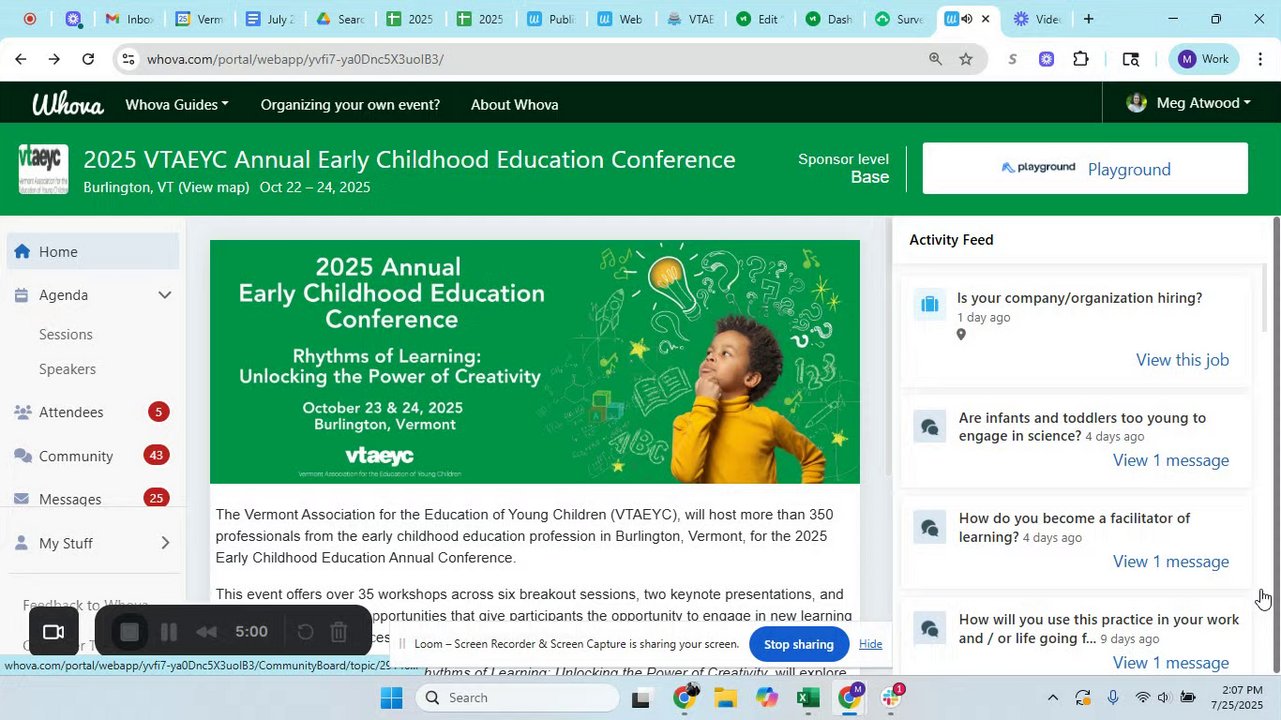
Task: Pause the Loom recording
Action: click(169, 632)
